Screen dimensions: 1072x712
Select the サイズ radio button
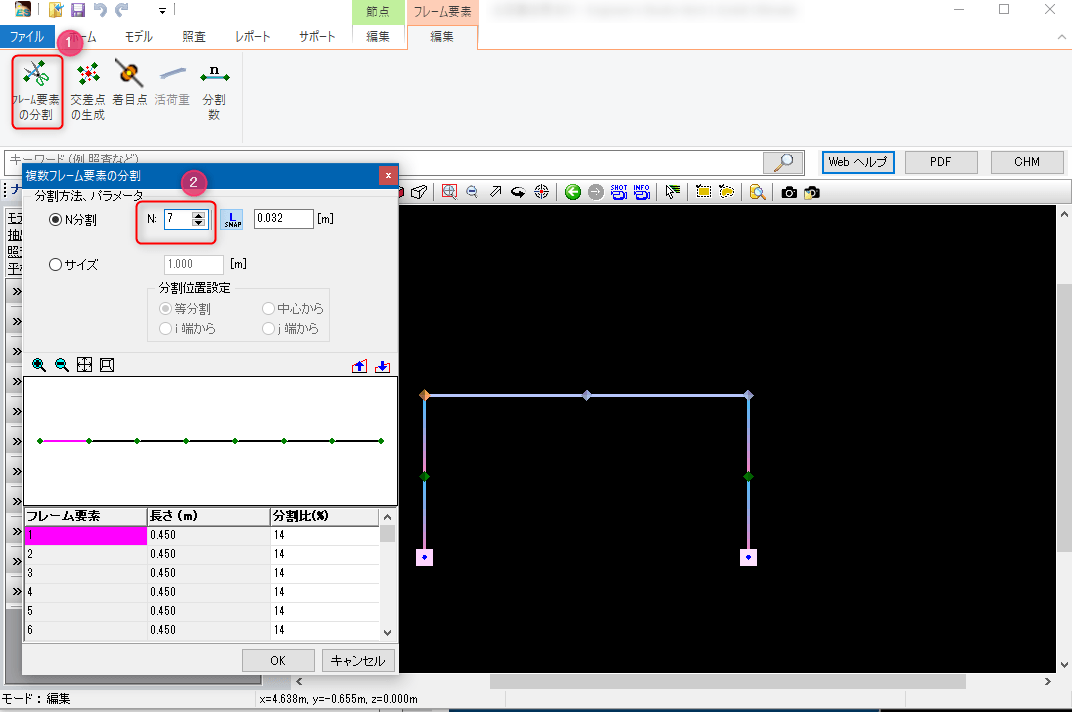coord(56,265)
